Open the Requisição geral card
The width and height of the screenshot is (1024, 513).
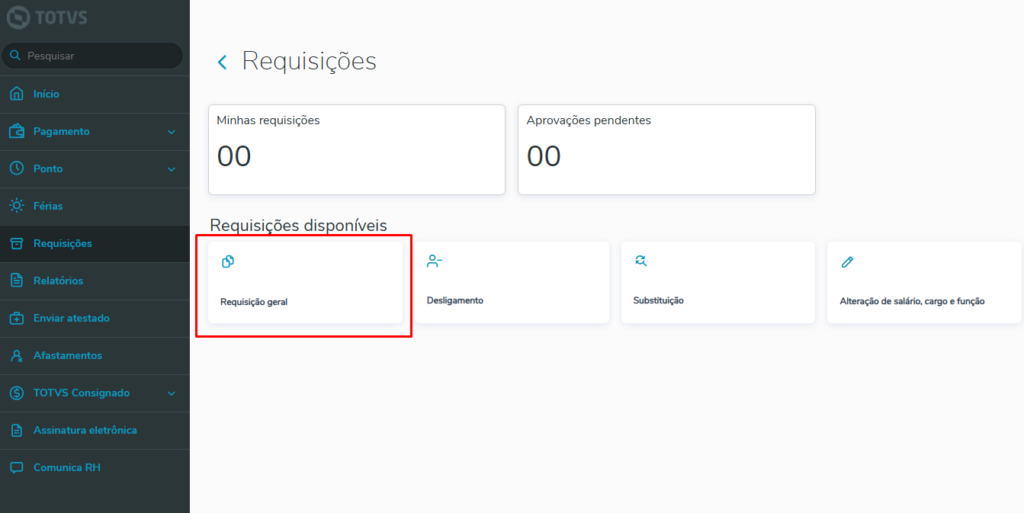[304, 282]
